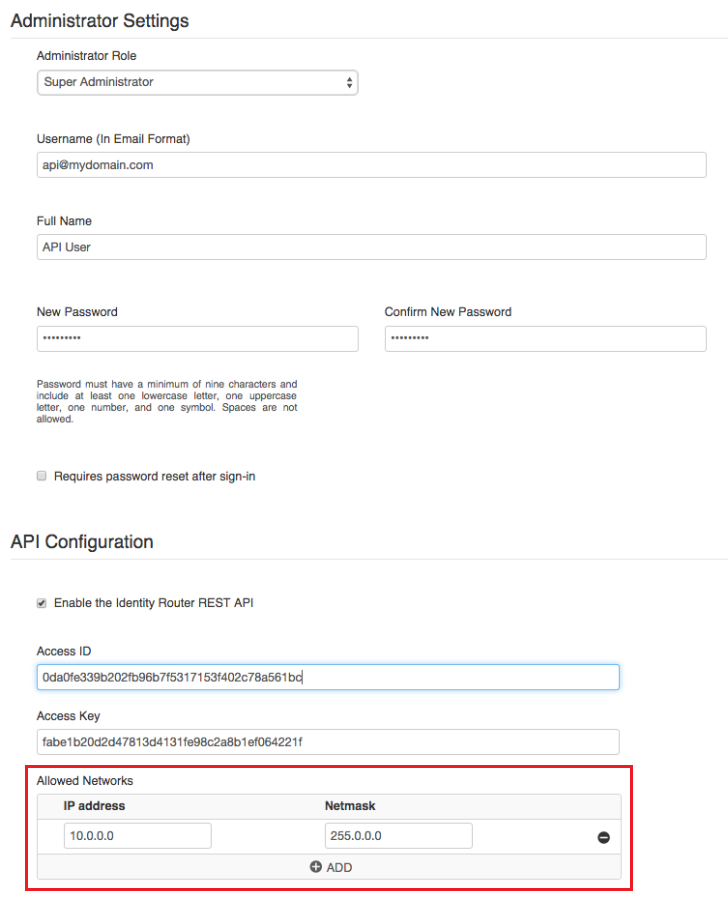The height and width of the screenshot is (899, 728).
Task: Click the Netmask column header
Action: pyautogui.click(x=350, y=805)
